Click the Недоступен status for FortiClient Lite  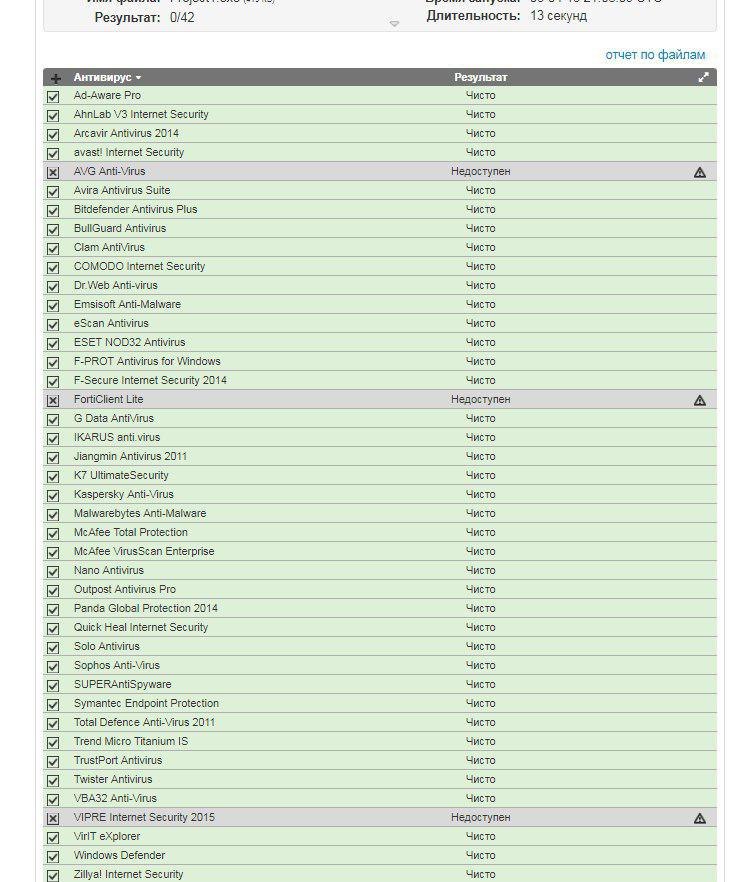point(480,399)
